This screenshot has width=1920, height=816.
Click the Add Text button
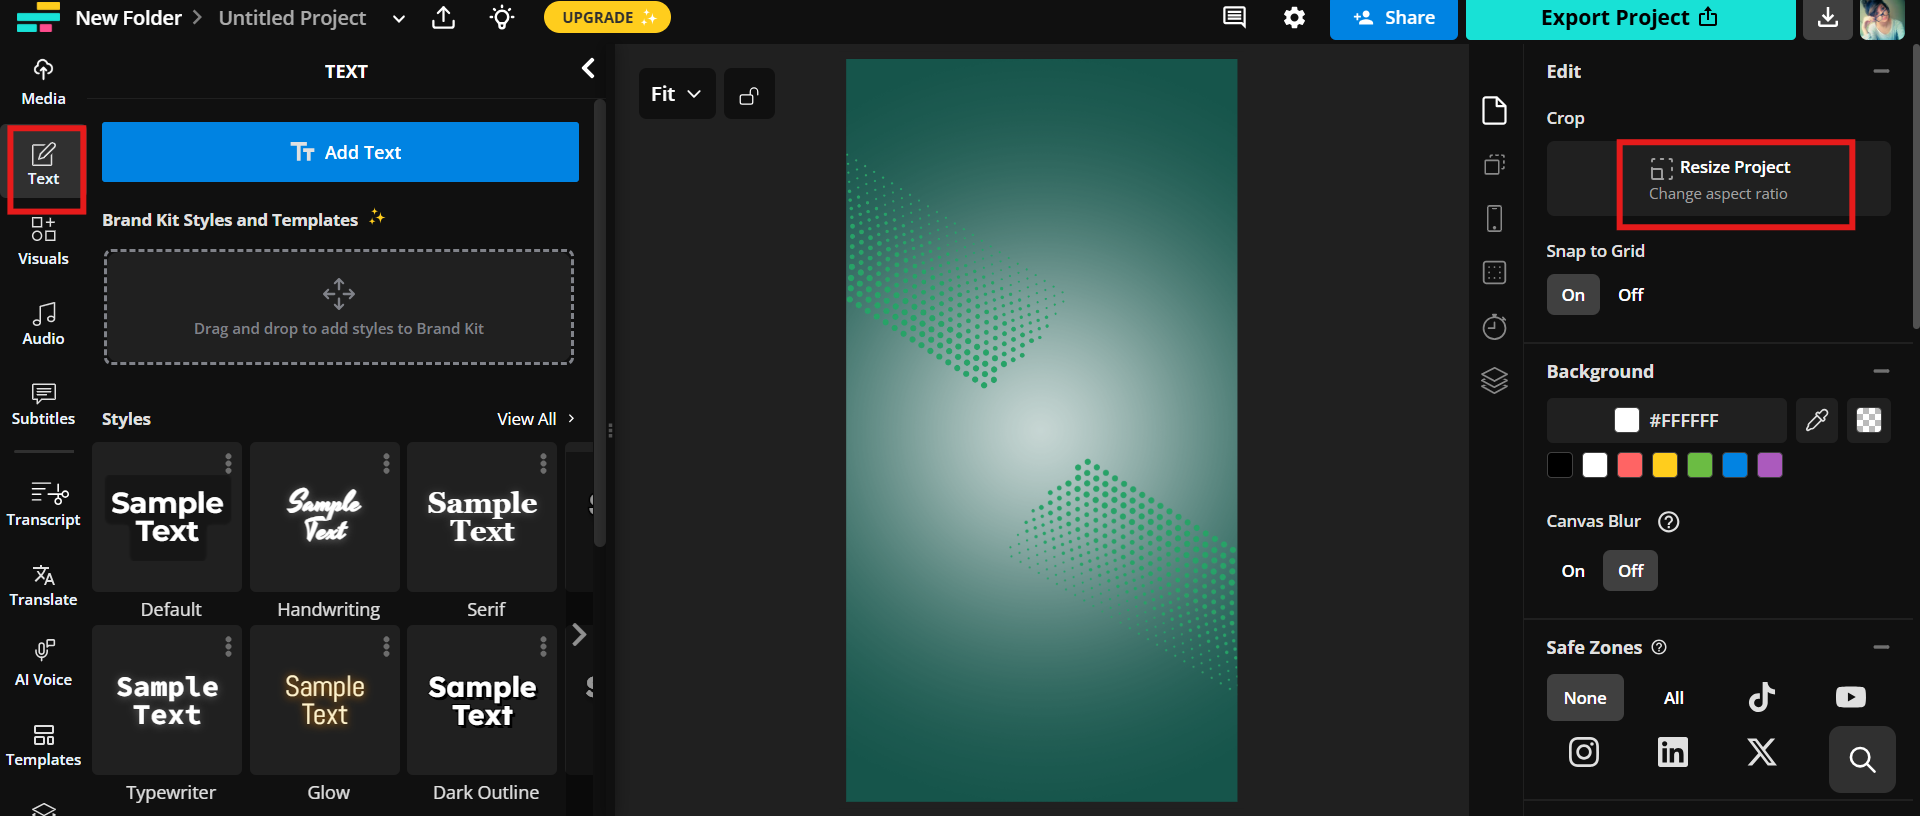point(340,152)
